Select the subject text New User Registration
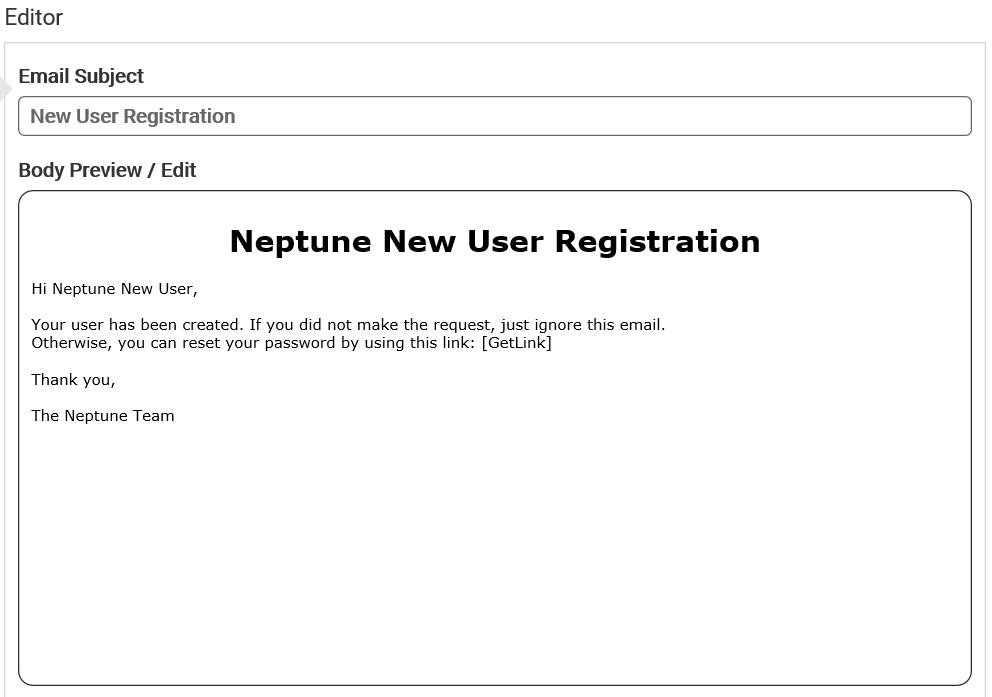 (x=132, y=116)
